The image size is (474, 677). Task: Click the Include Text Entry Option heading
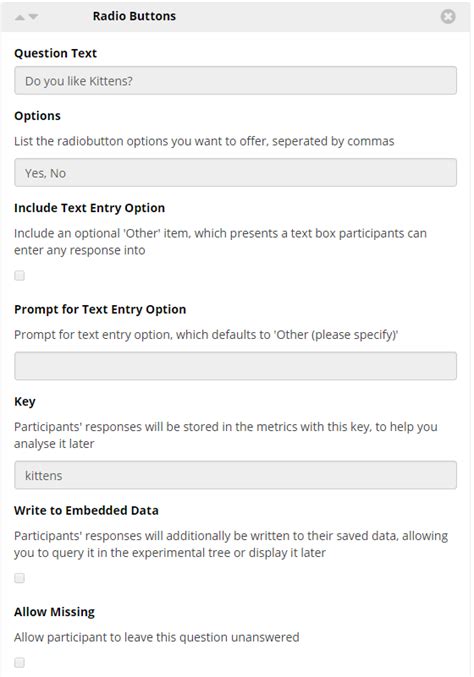point(89,208)
